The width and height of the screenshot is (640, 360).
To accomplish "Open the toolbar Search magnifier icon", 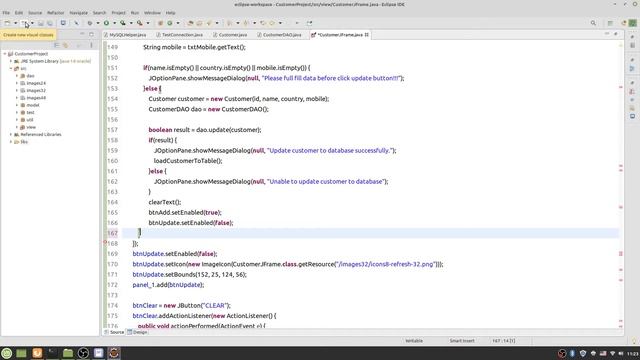I will point(593,23).
